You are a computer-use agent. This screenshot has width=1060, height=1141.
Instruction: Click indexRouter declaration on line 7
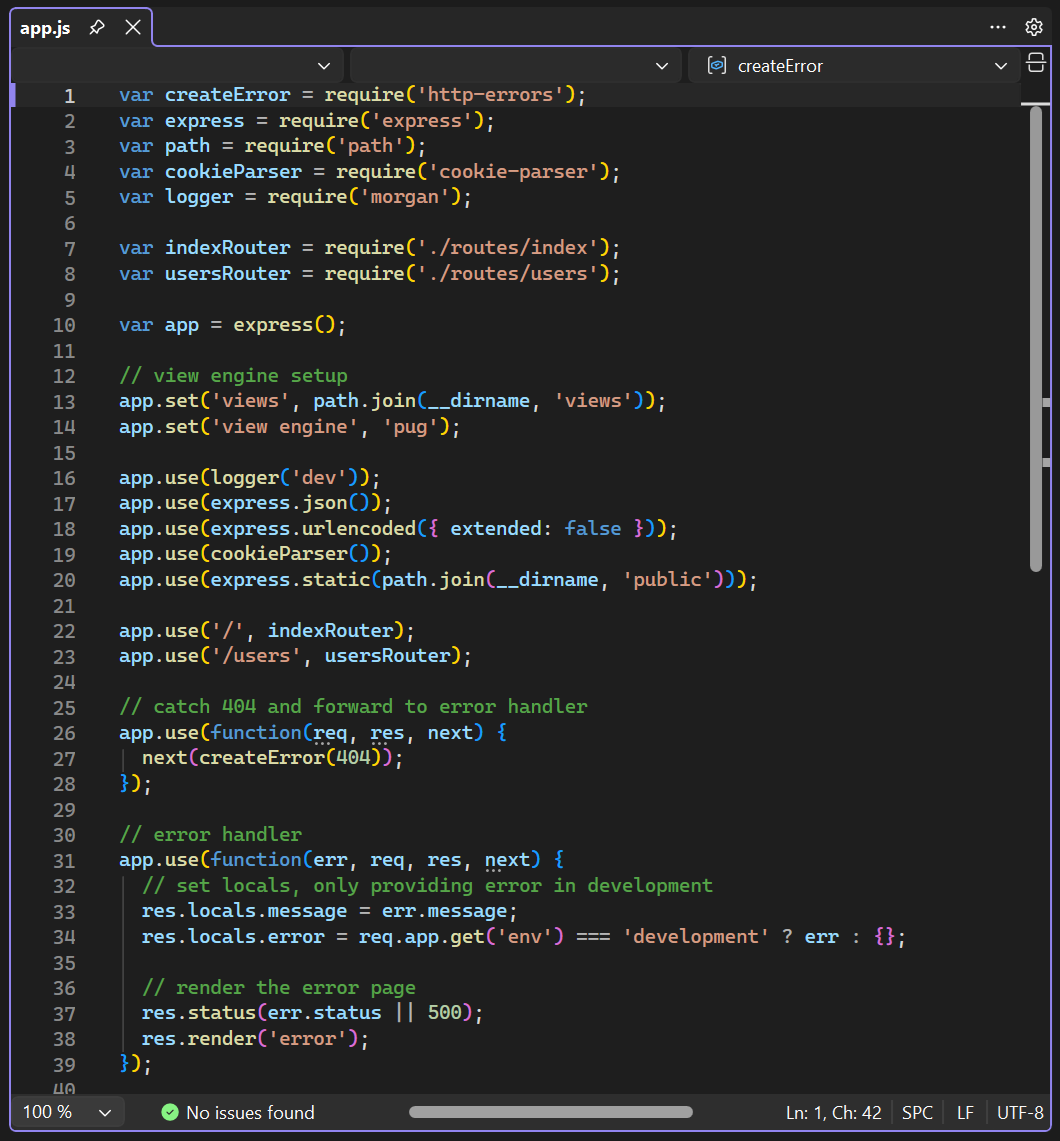227,248
